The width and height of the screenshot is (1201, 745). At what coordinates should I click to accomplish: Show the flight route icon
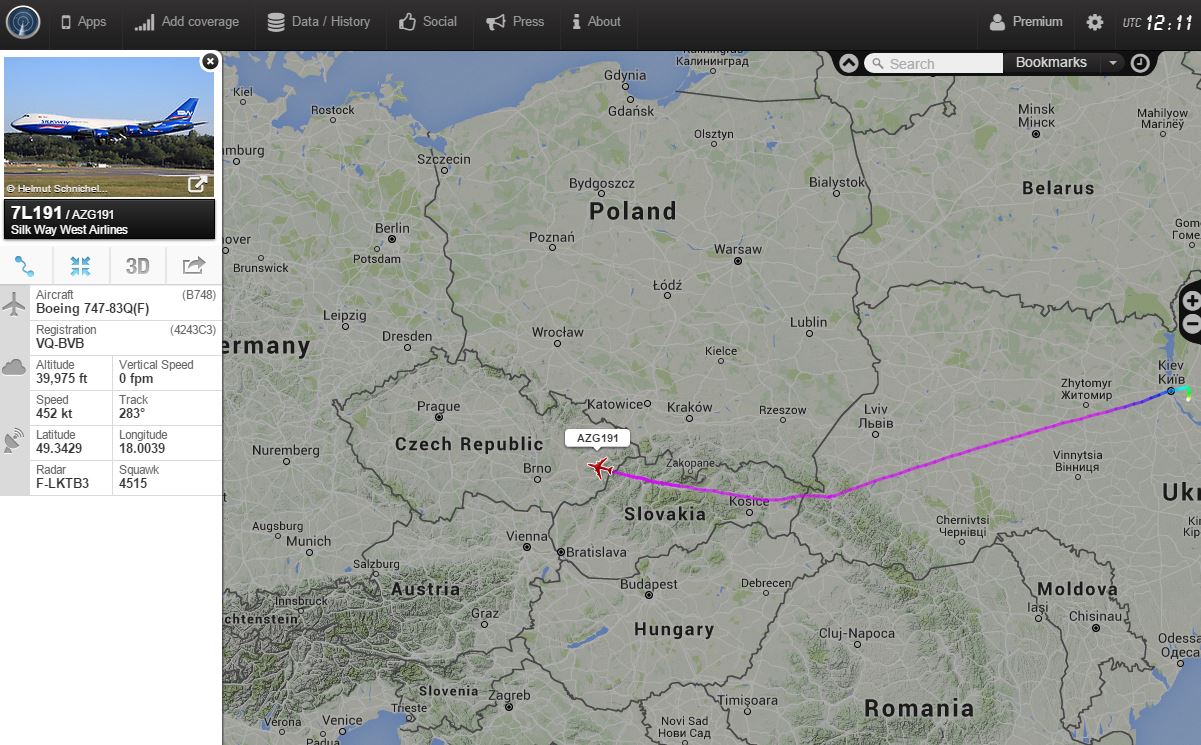26,265
